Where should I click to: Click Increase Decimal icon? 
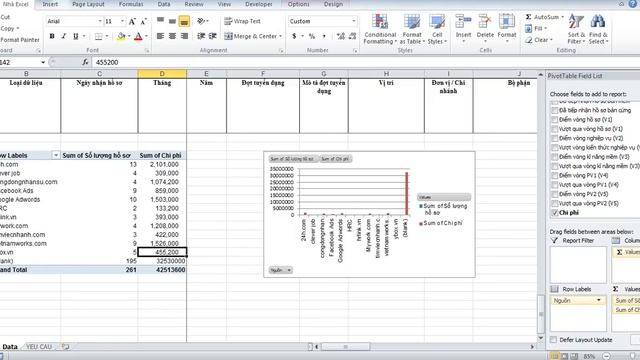340,36
